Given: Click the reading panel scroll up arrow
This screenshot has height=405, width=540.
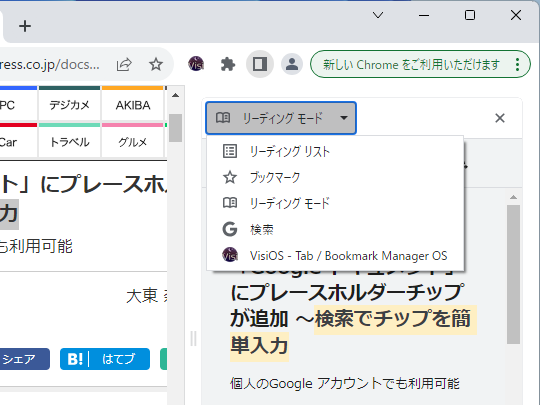Looking at the screenshot, I should coord(513,197).
